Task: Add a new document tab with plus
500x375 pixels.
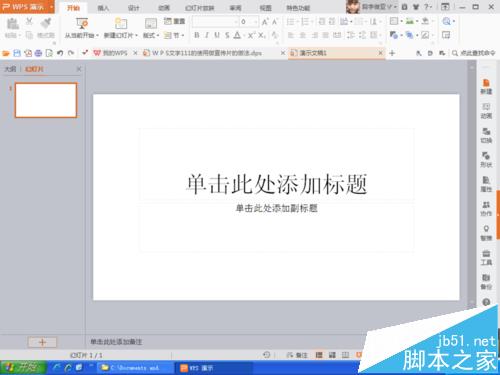Action: (392, 53)
